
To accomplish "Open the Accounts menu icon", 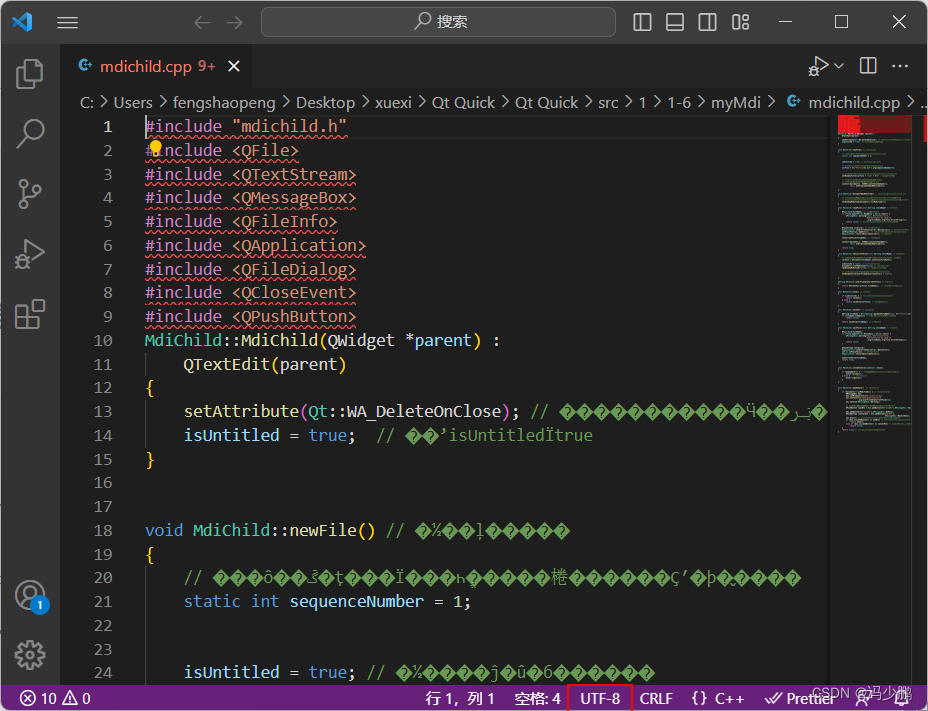I will 31,596.
